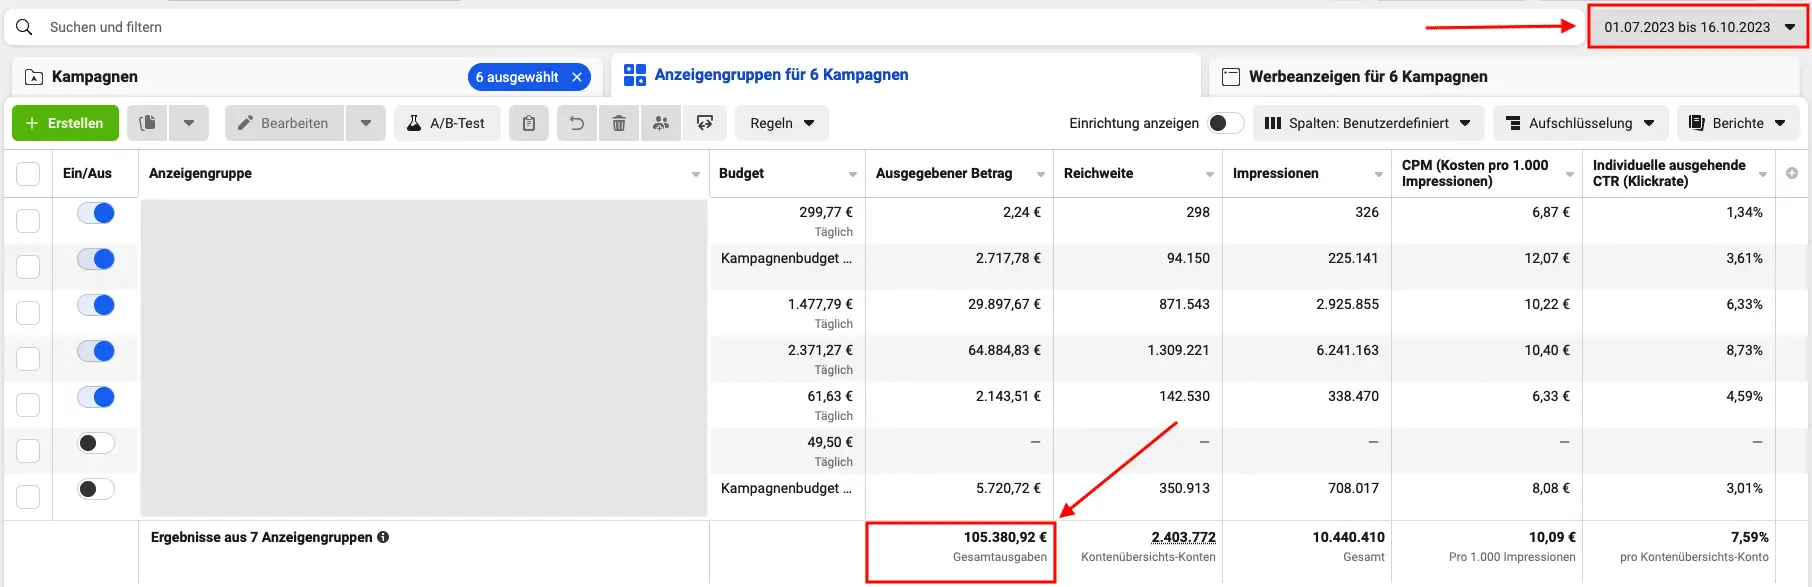The image size is (1812, 587).
Task: Click the clipboard icon in the toolbar
Action: (529, 123)
